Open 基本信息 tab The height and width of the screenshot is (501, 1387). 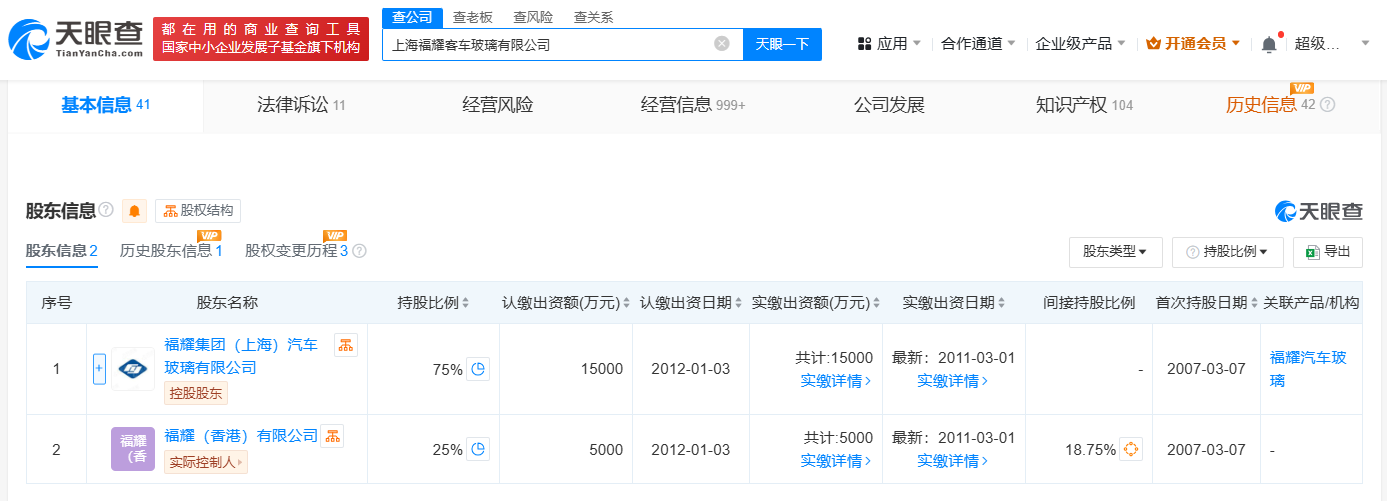[x=105, y=105]
